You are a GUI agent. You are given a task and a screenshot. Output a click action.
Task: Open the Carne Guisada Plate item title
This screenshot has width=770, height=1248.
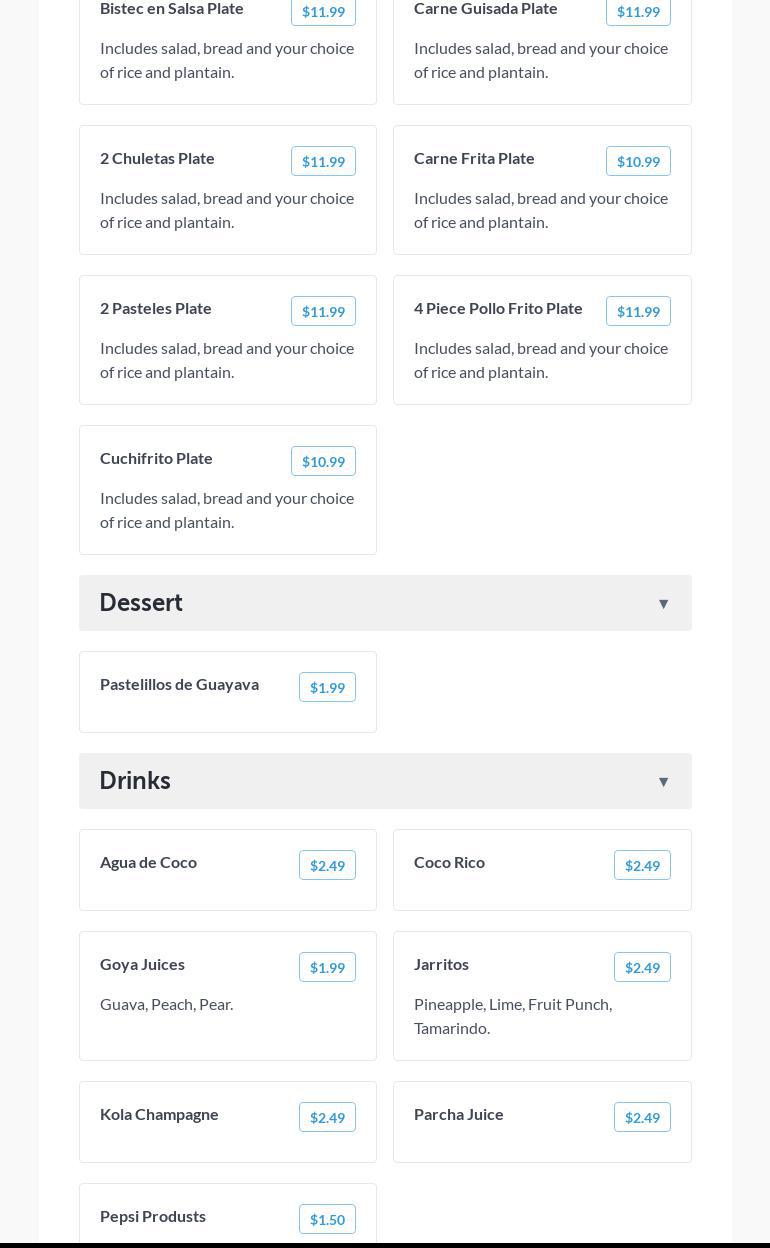486,9
